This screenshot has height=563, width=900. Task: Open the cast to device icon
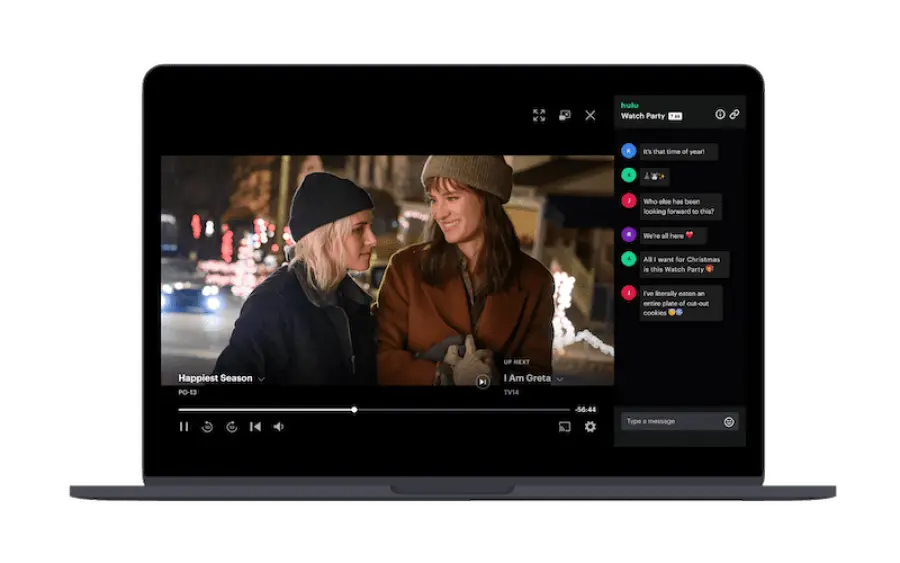(x=565, y=426)
